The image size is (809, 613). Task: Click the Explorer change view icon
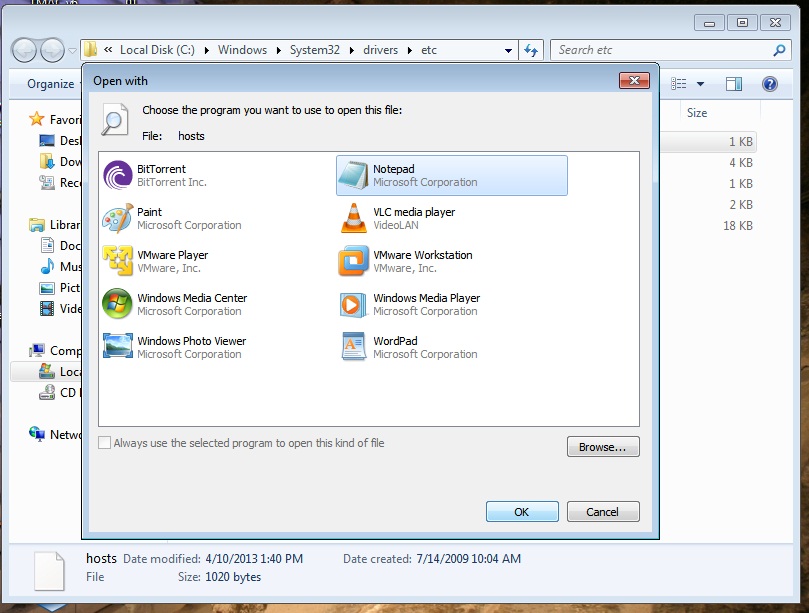[x=678, y=84]
